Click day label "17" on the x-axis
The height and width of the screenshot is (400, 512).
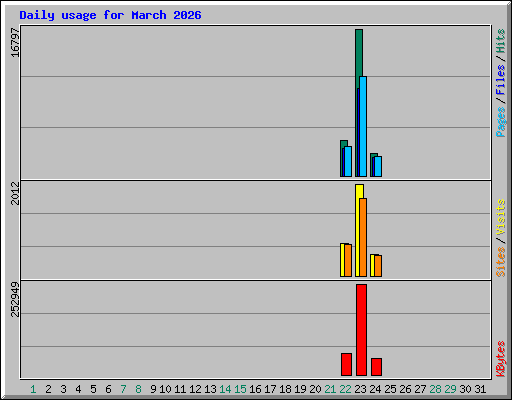click(270, 389)
